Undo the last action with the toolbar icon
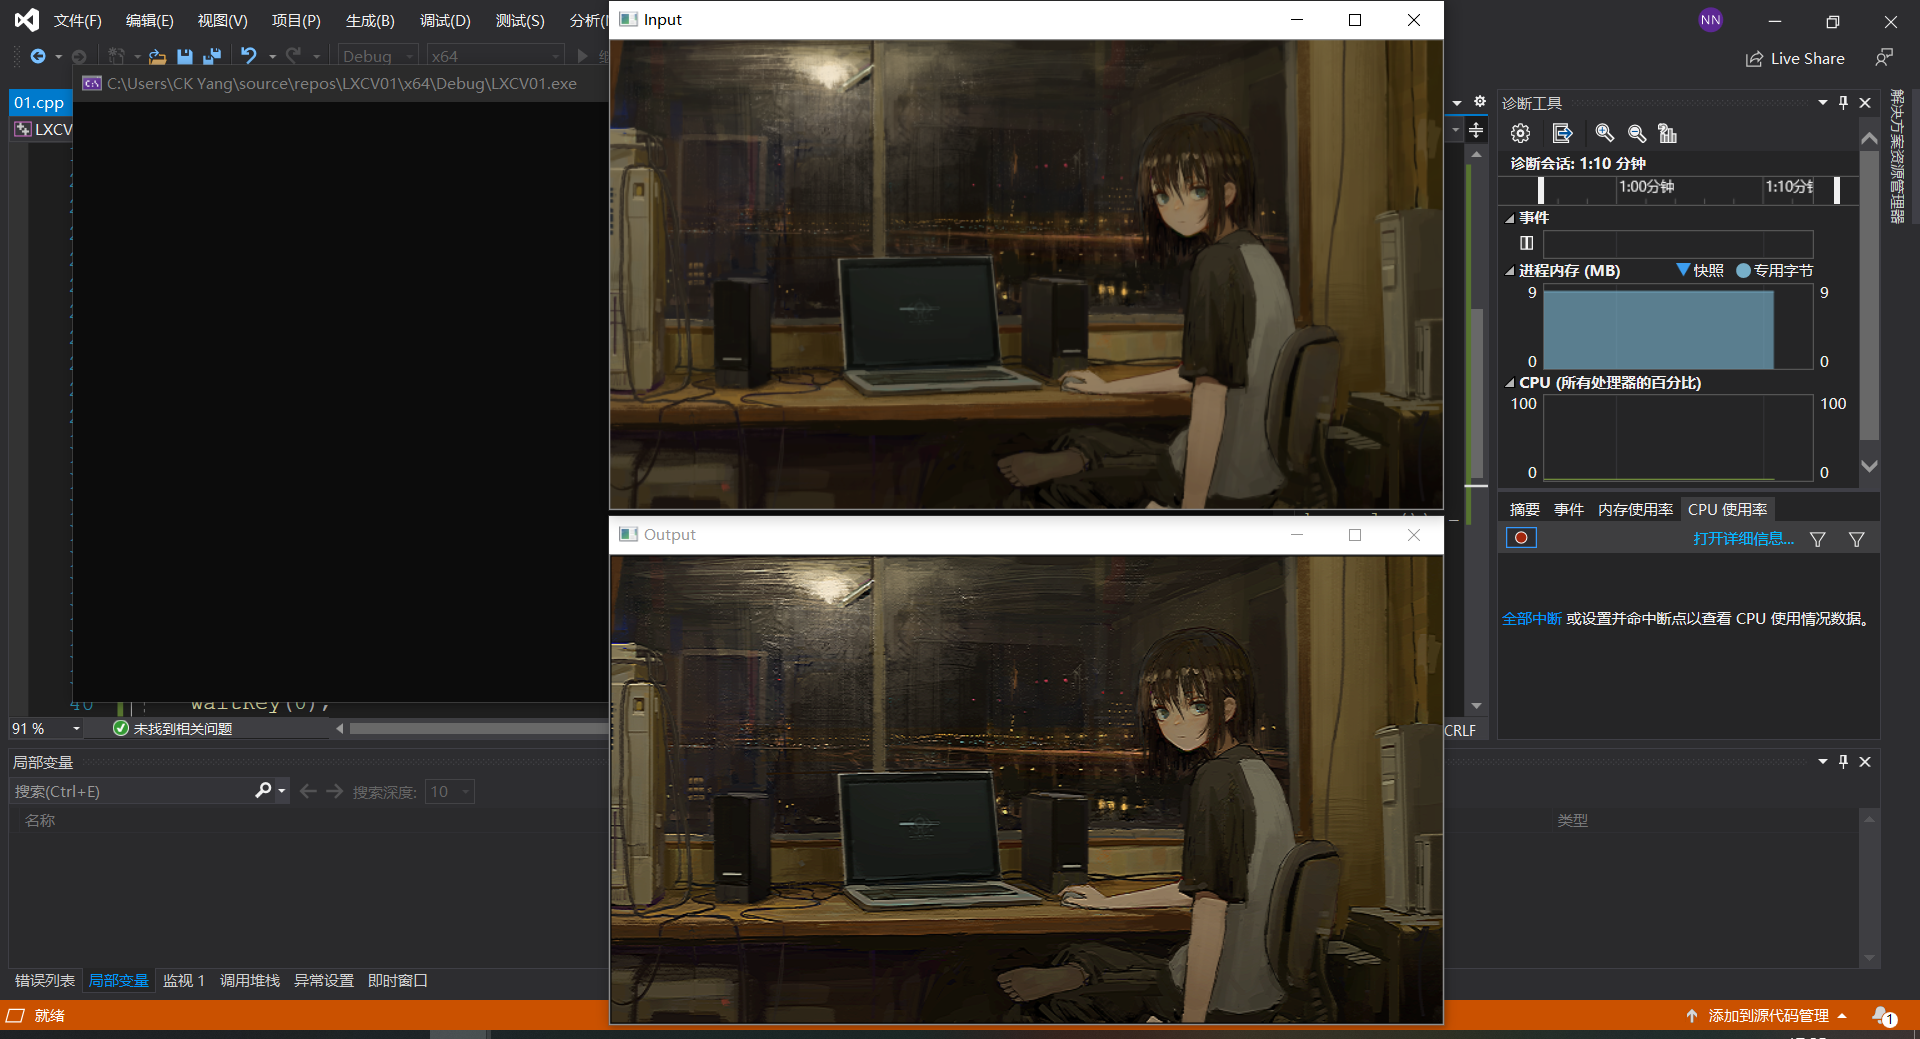The height and width of the screenshot is (1039, 1920). (249, 56)
